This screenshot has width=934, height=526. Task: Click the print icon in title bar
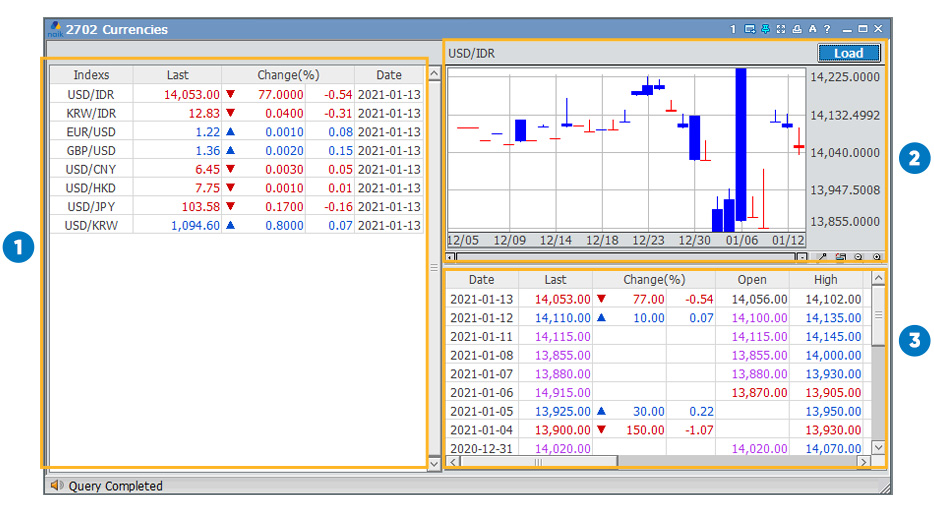click(x=797, y=29)
